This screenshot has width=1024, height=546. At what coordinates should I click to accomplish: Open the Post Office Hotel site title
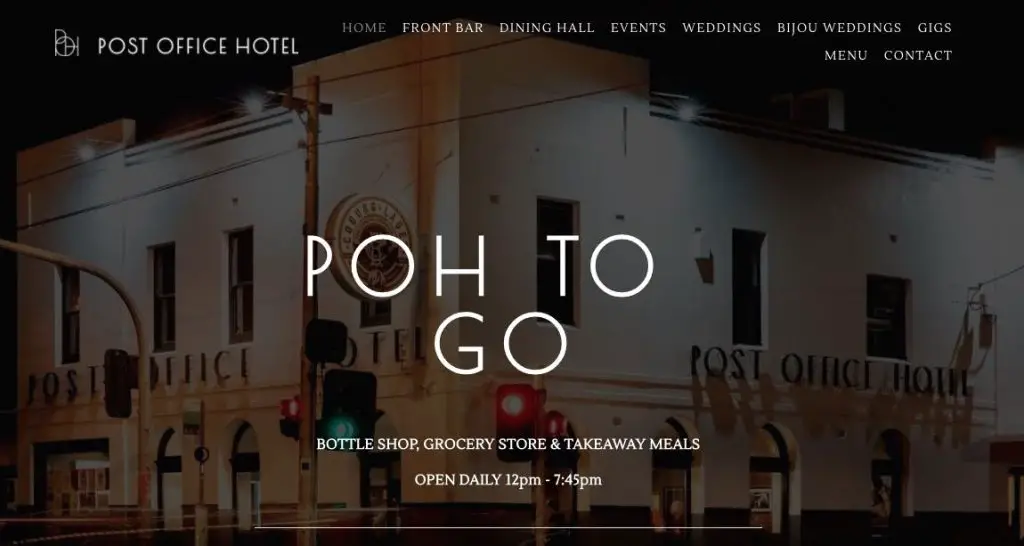198,46
